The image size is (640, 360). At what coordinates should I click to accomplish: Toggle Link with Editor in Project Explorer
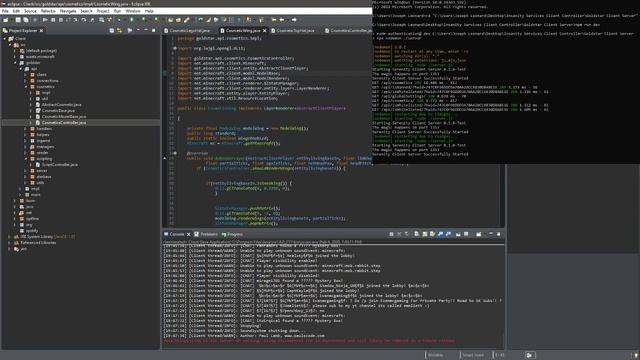click(119, 31)
